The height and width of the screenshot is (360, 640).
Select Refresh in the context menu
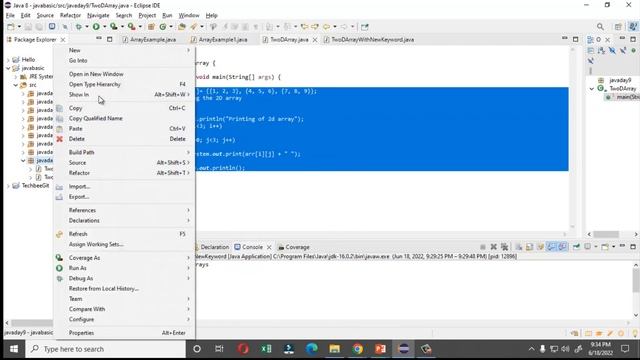[125, 234]
